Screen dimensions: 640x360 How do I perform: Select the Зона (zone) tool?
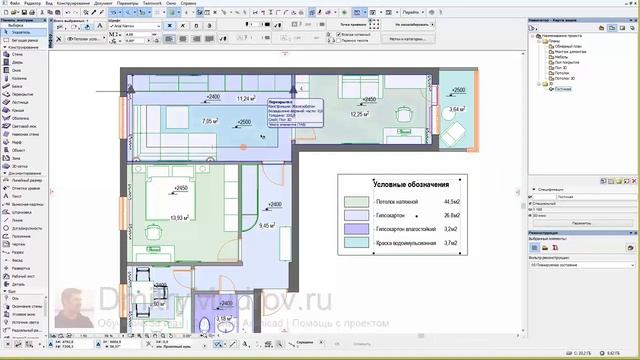click(16, 158)
